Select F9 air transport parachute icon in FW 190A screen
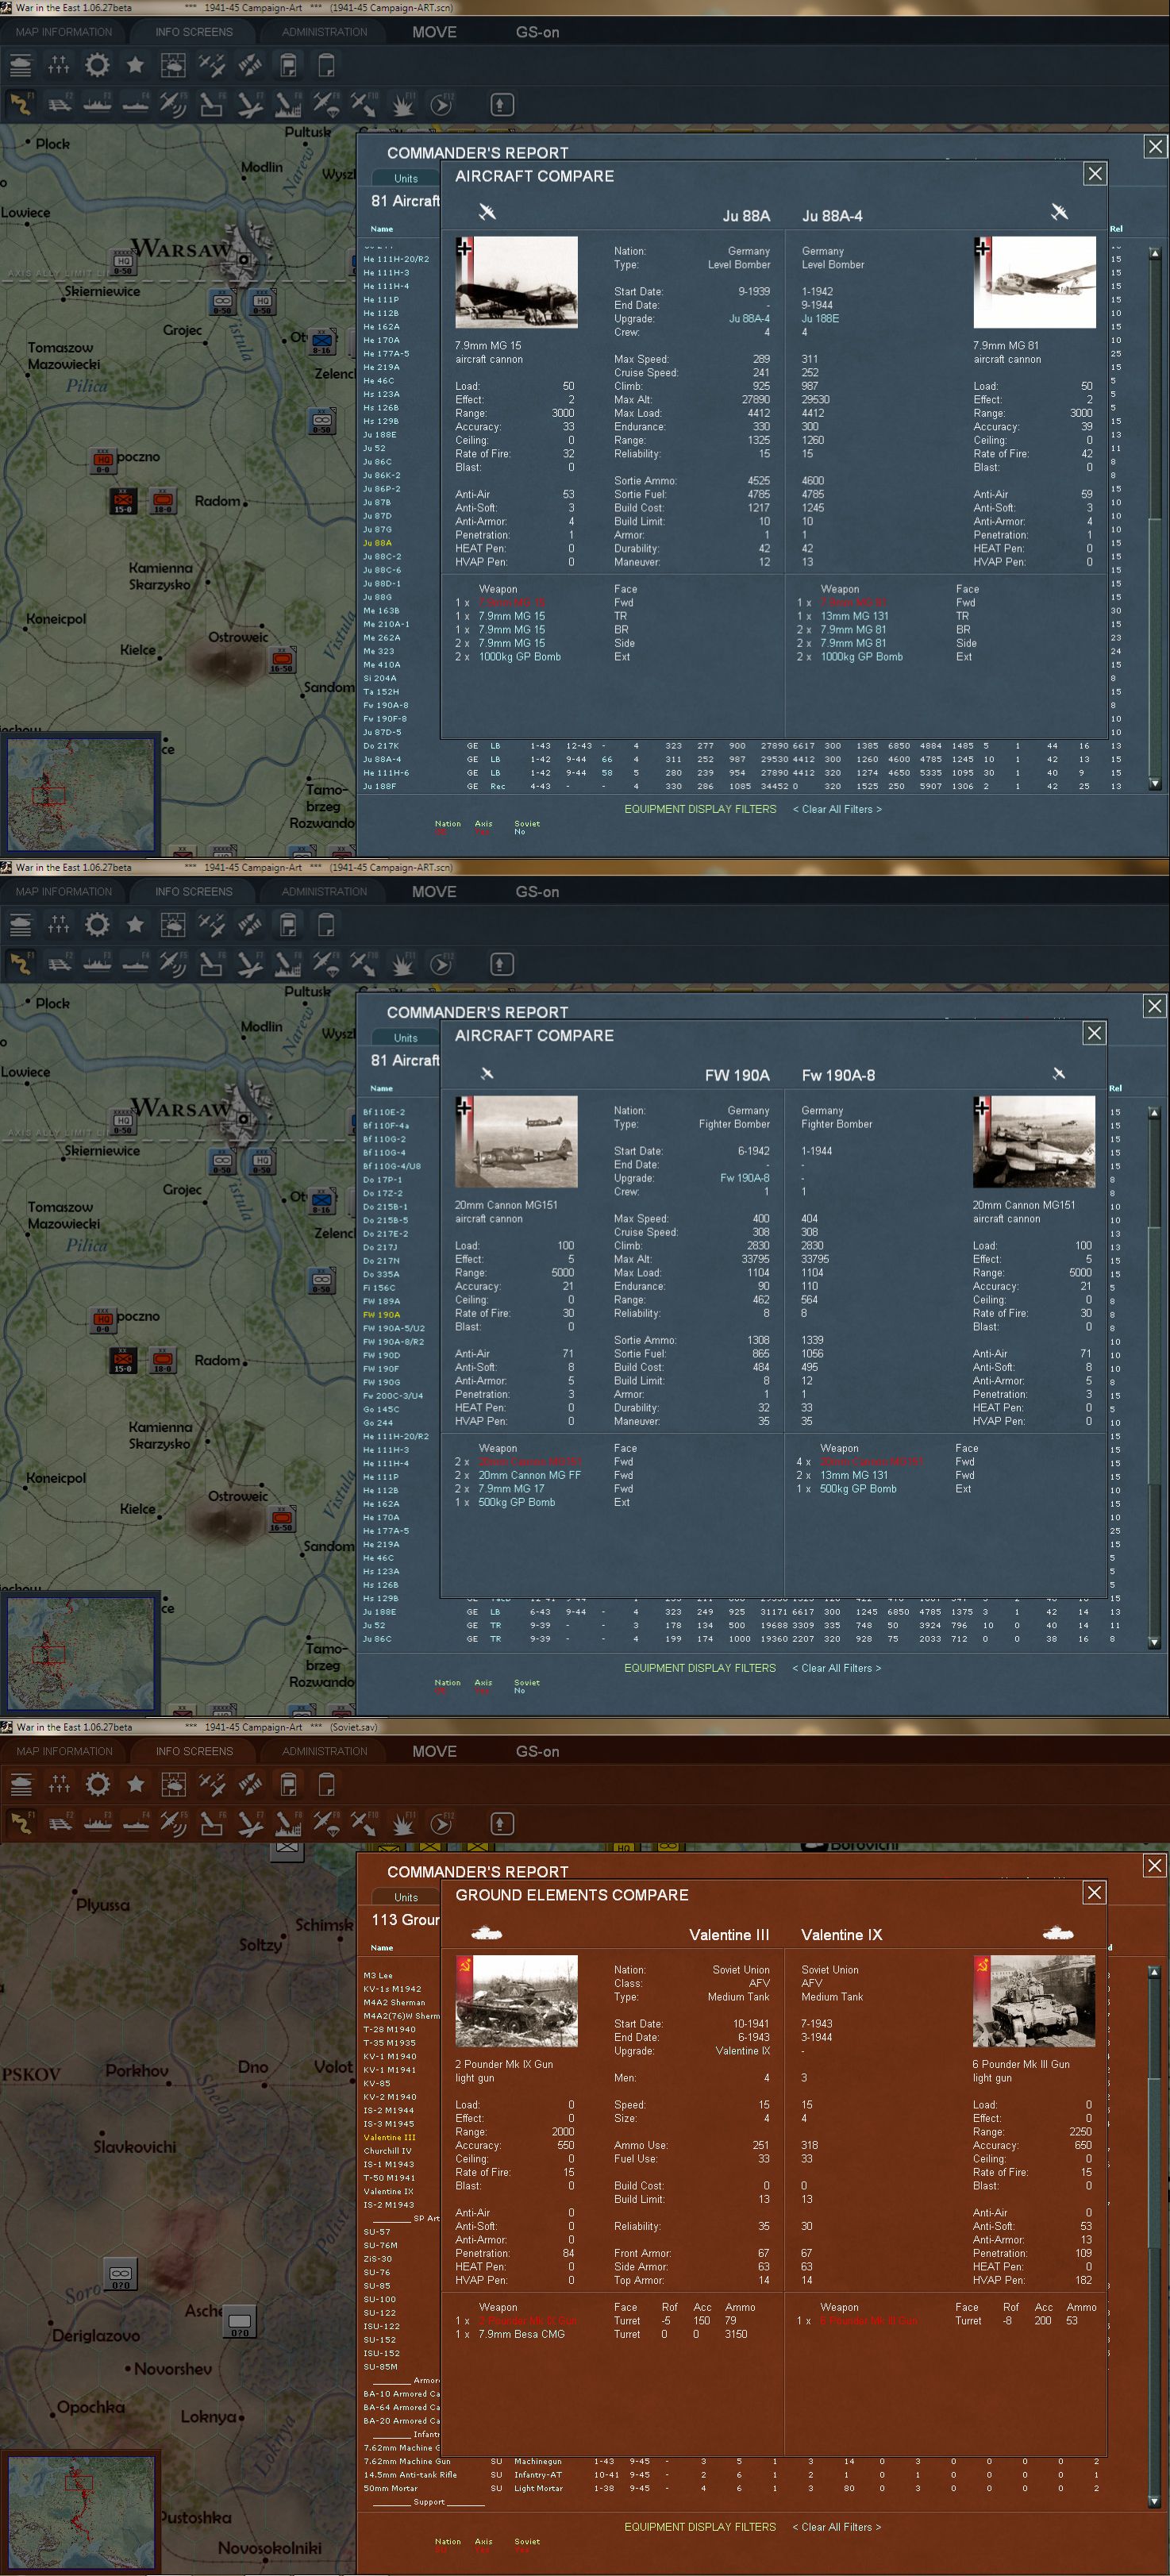Screen dimensions: 1170x2576 (x=326, y=963)
